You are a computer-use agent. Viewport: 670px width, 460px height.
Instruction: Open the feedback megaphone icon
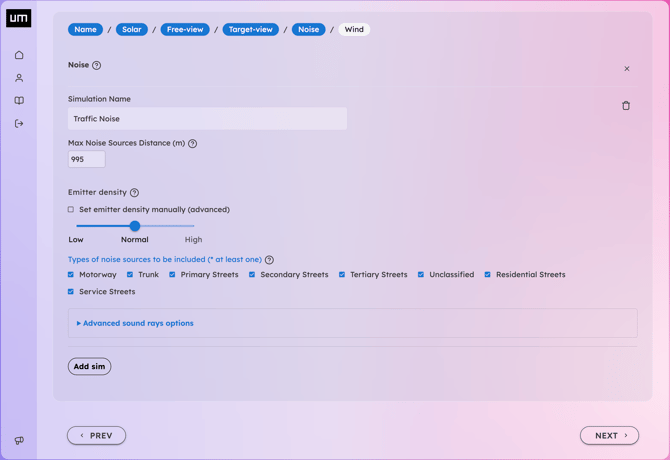click(19, 440)
